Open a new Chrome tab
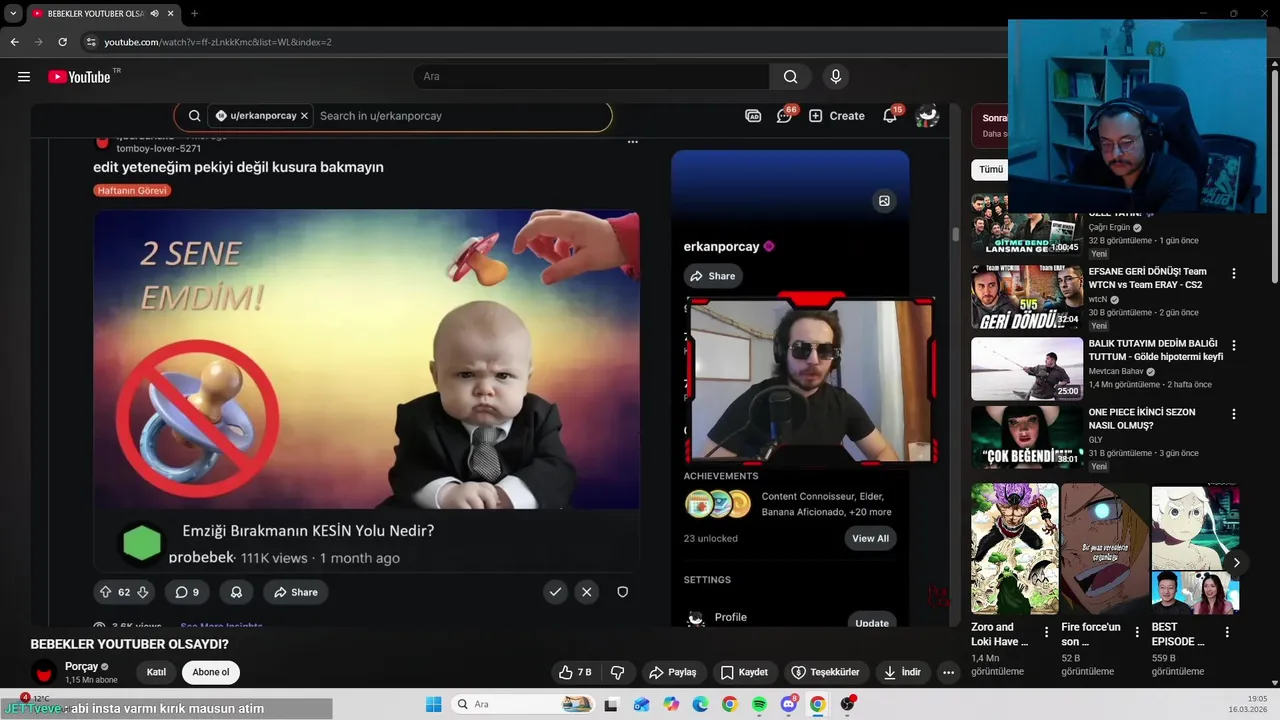The height and width of the screenshot is (720, 1280). click(194, 14)
